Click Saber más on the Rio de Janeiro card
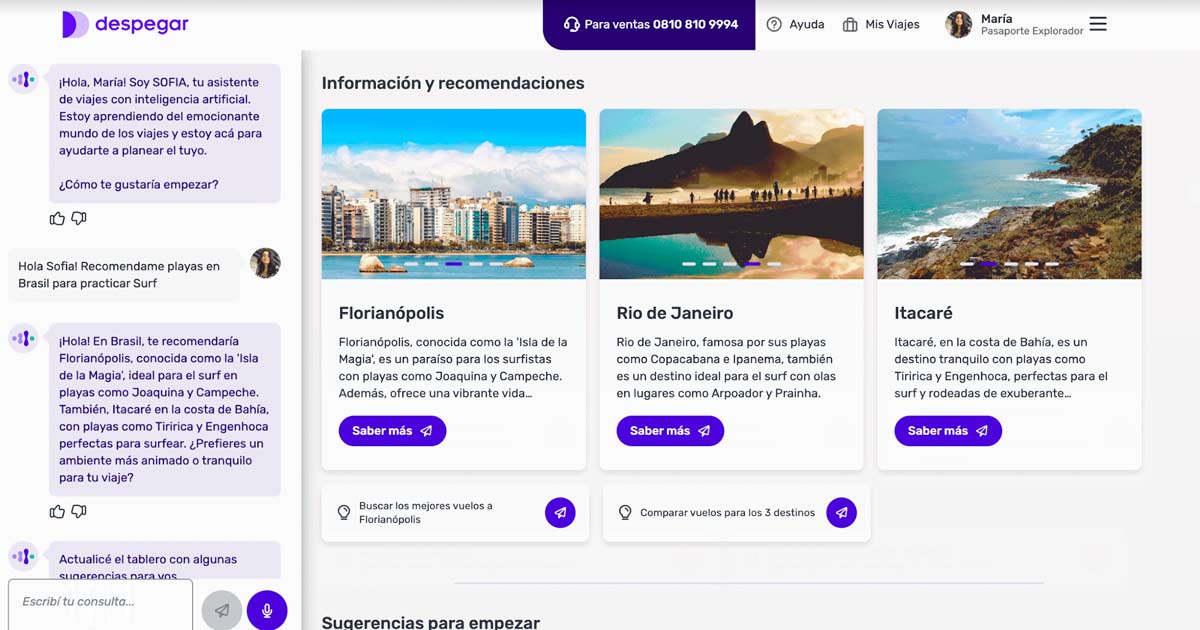This screenshot has width=1200, height=630. click(x=670, y=431)
